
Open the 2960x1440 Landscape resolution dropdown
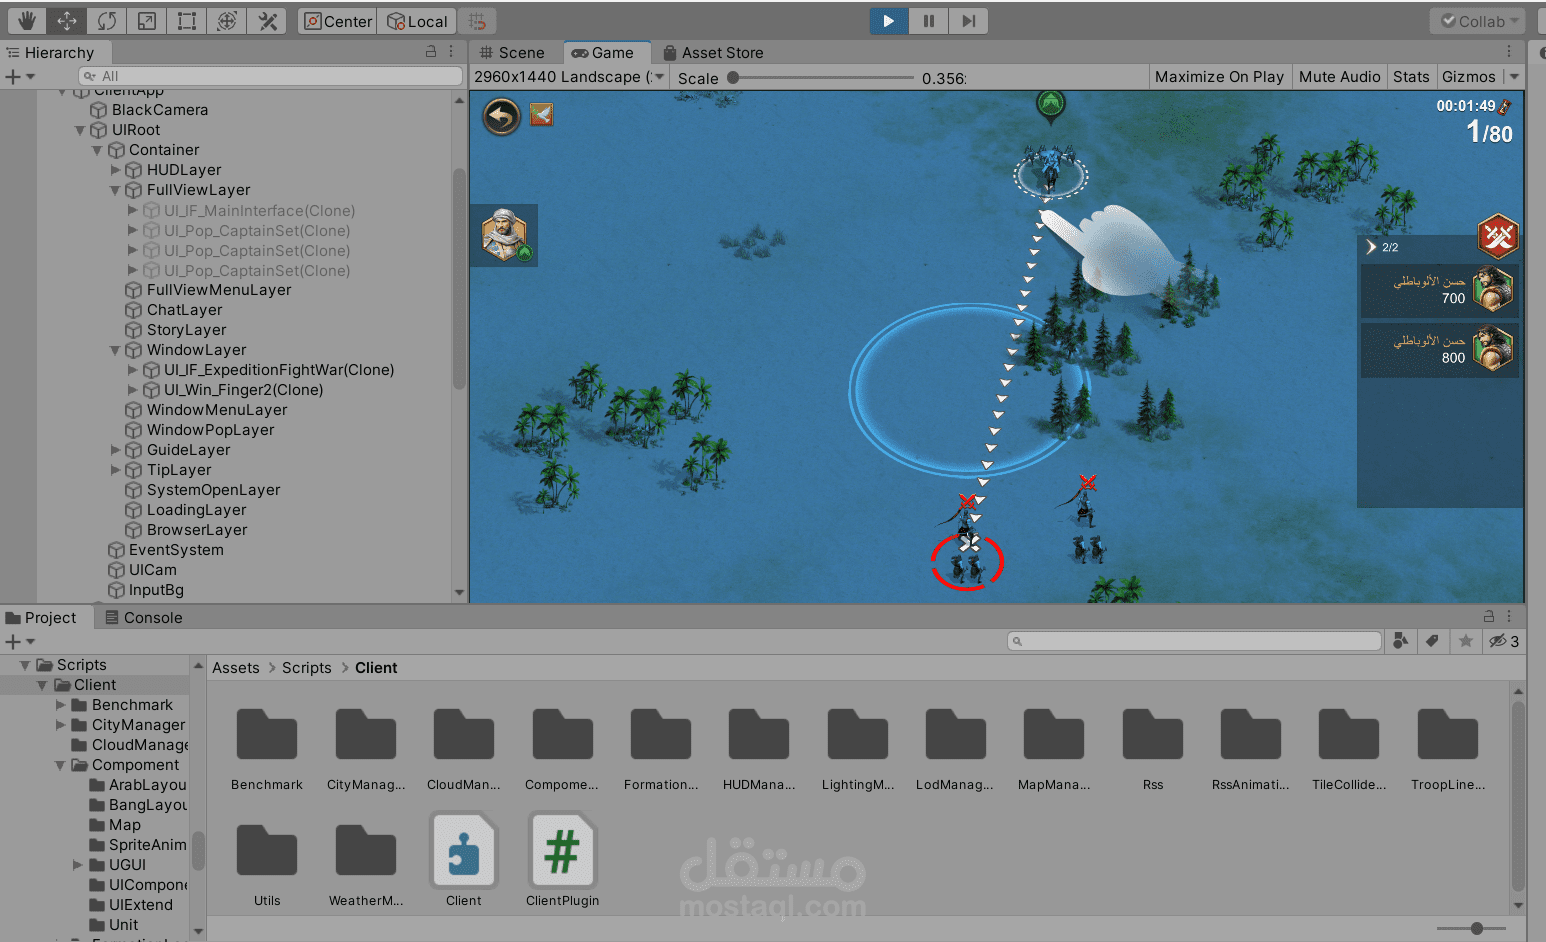[x=569, y=77]
